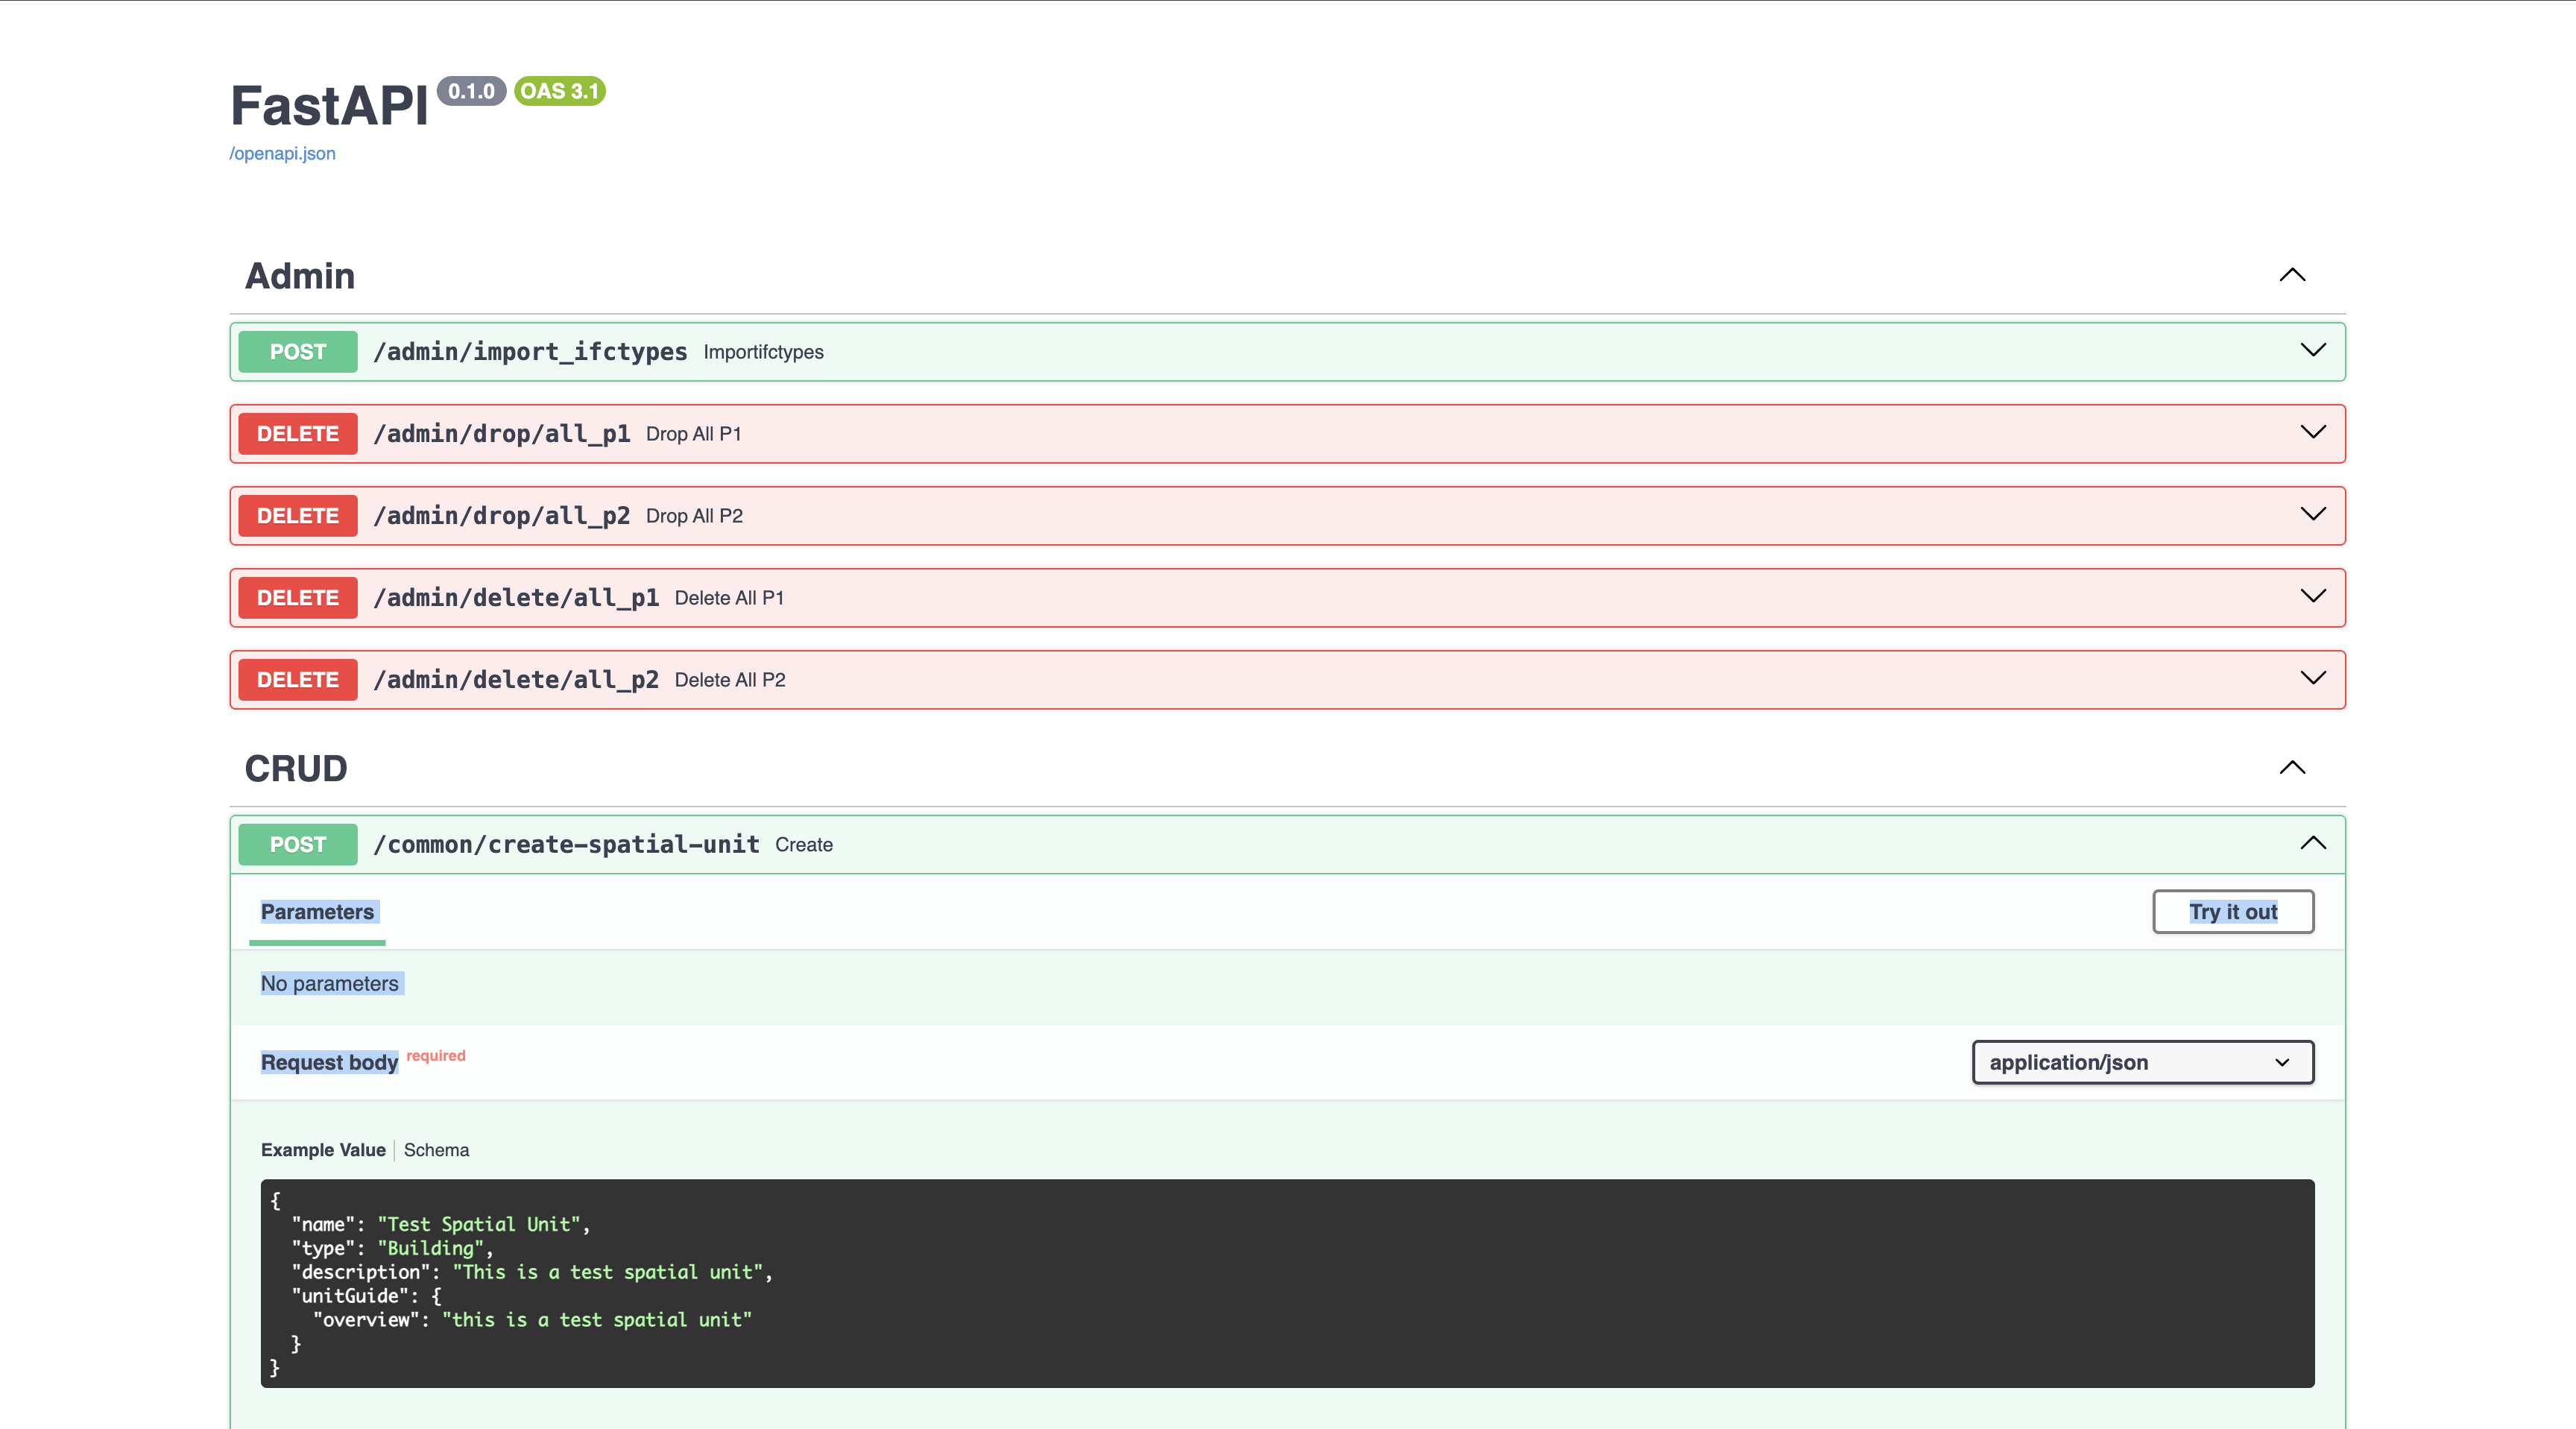Expand the /admin/import_ifctypes endpoint arrow

2313,350
